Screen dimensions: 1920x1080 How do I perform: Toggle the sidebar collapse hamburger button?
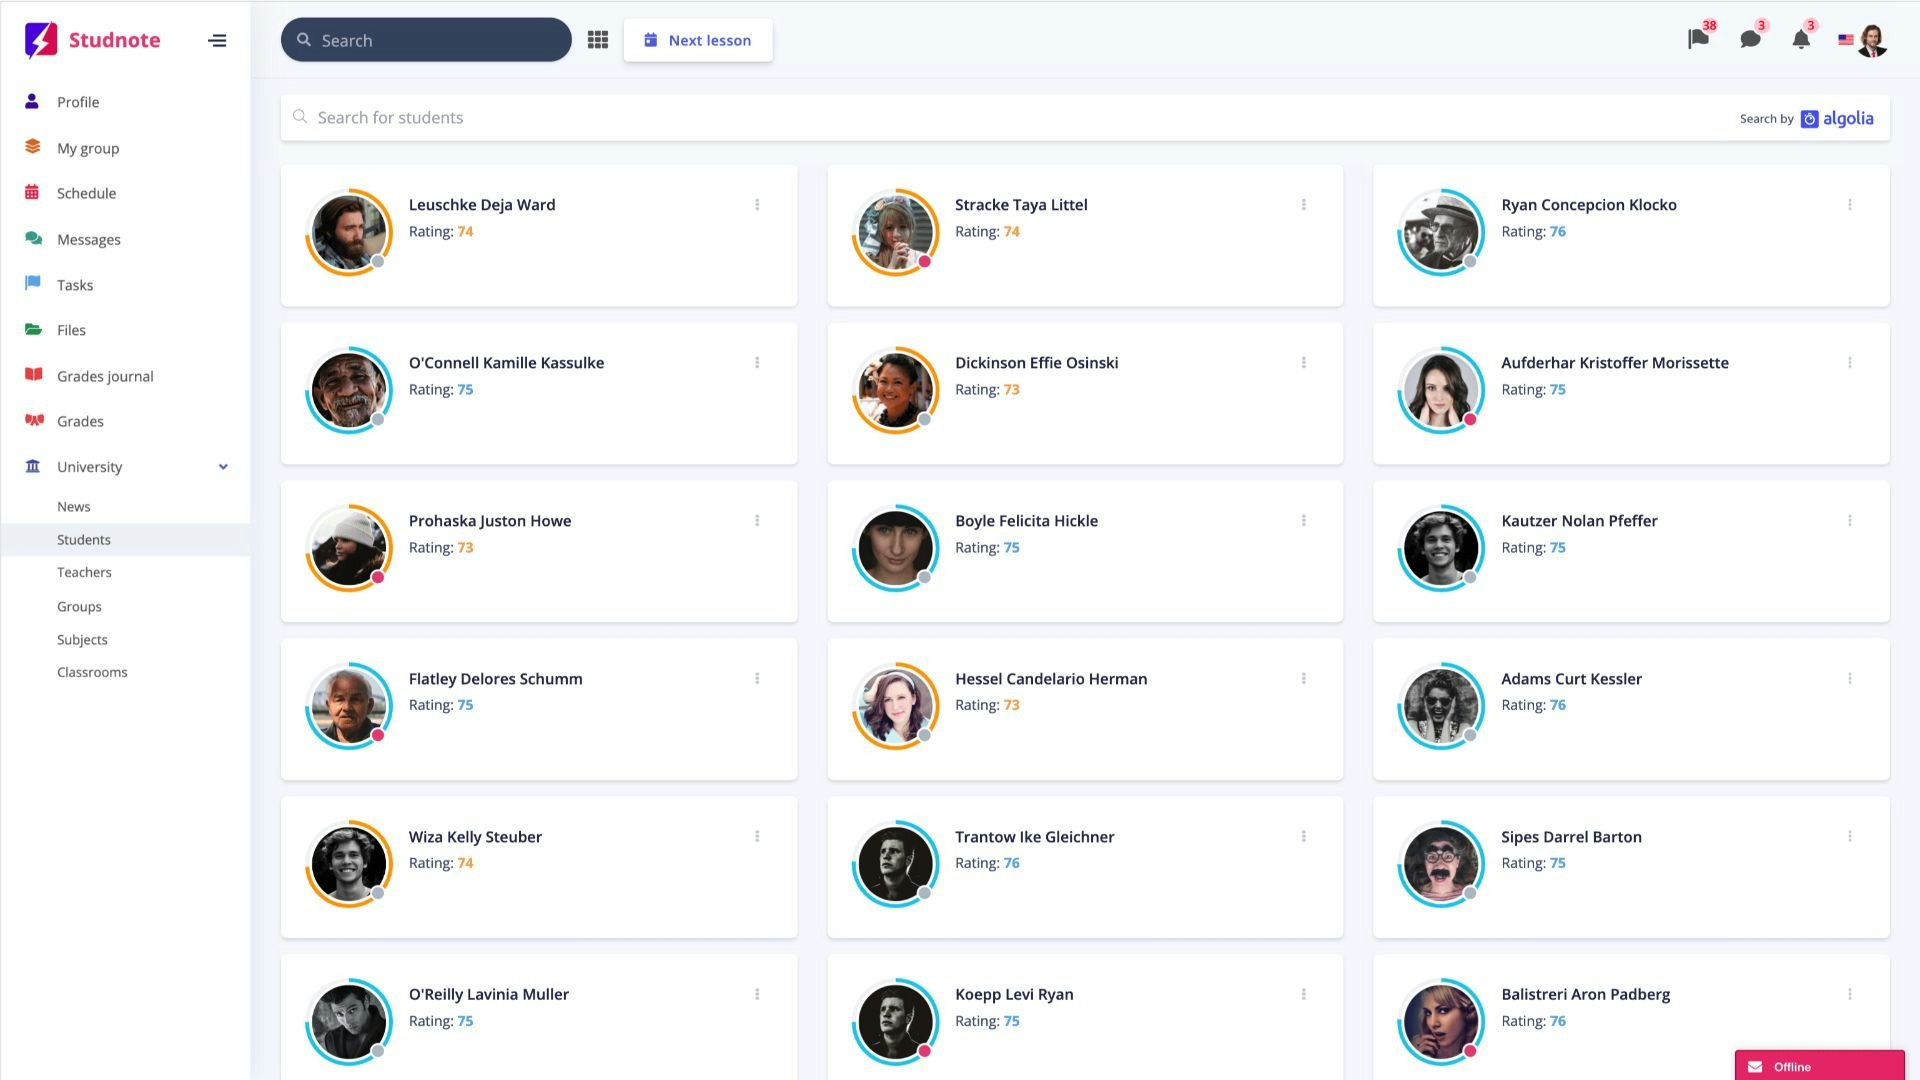coord(217,40)
